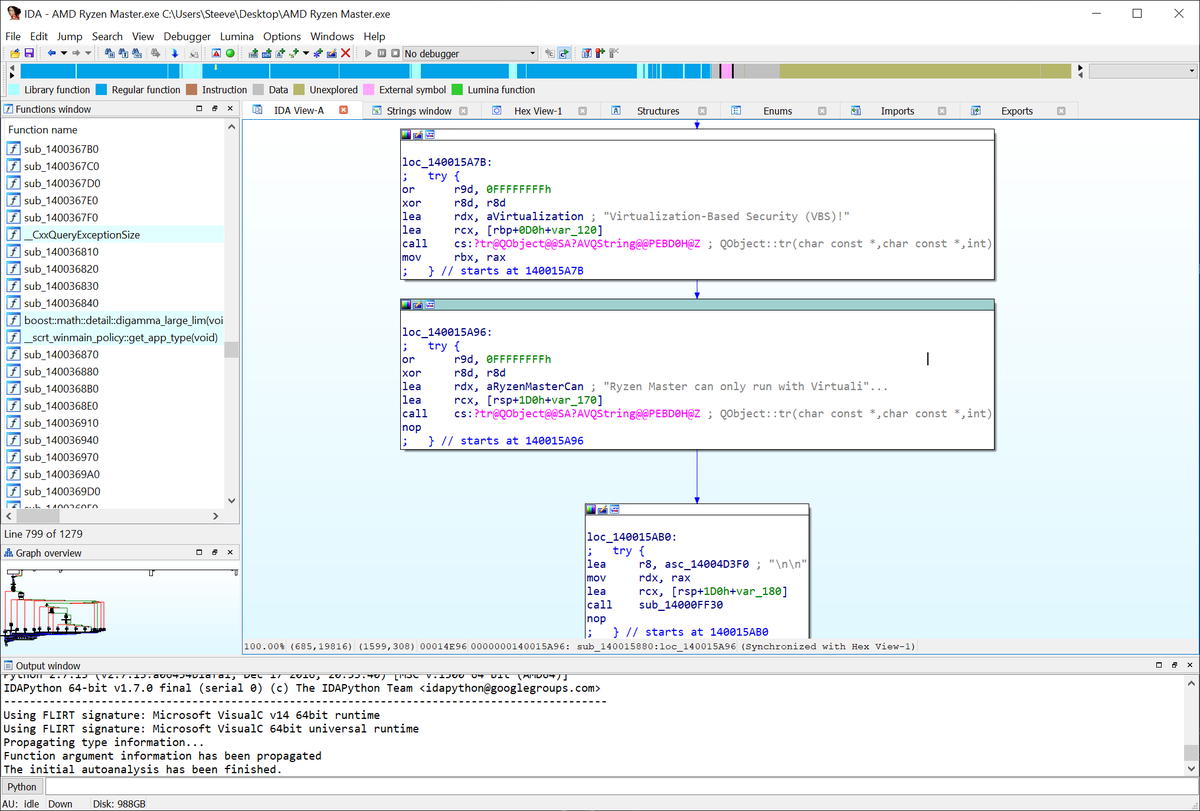Click the Library function color legend swatch

(14, 90)
